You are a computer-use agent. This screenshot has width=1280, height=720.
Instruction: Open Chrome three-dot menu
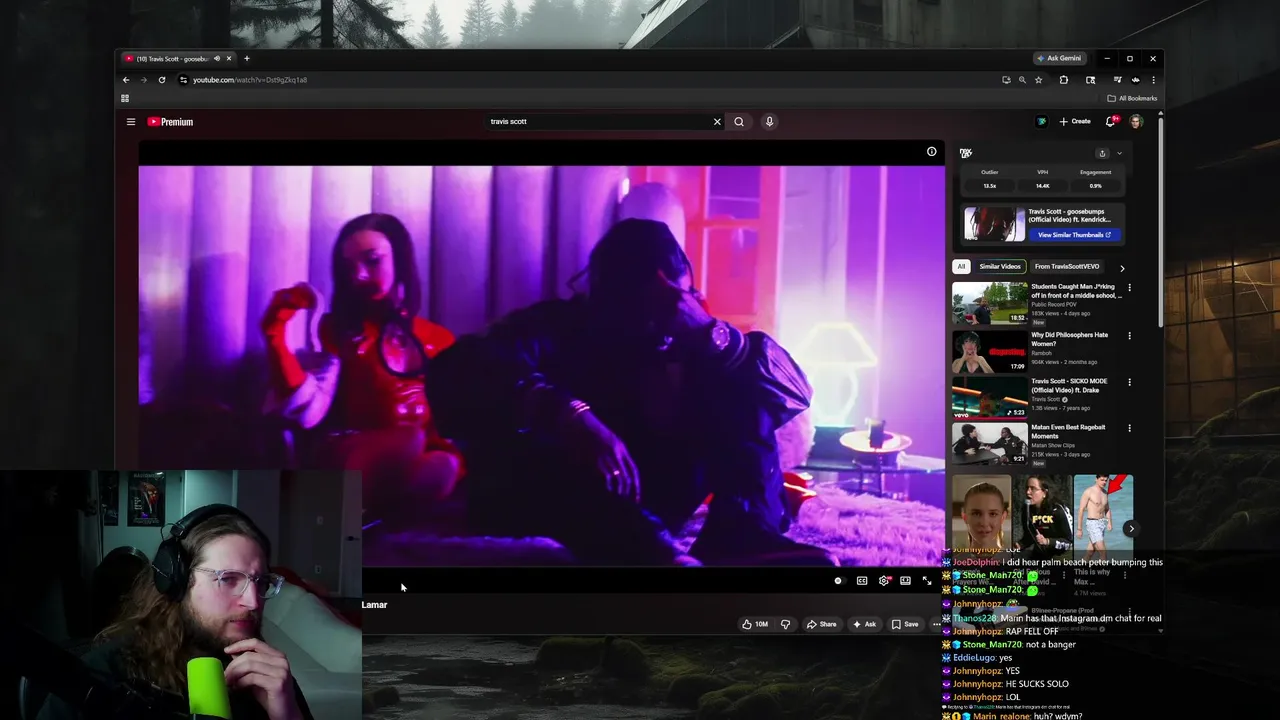[x=1153, y=80]
